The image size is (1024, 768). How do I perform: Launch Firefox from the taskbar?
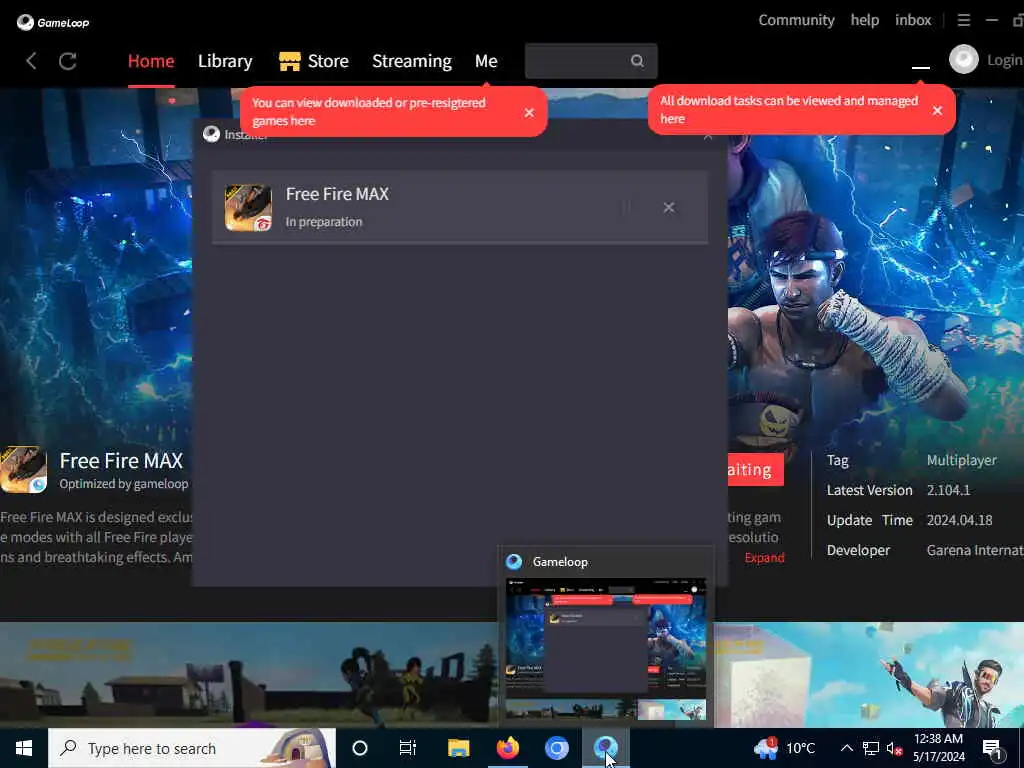click(507, 748)
